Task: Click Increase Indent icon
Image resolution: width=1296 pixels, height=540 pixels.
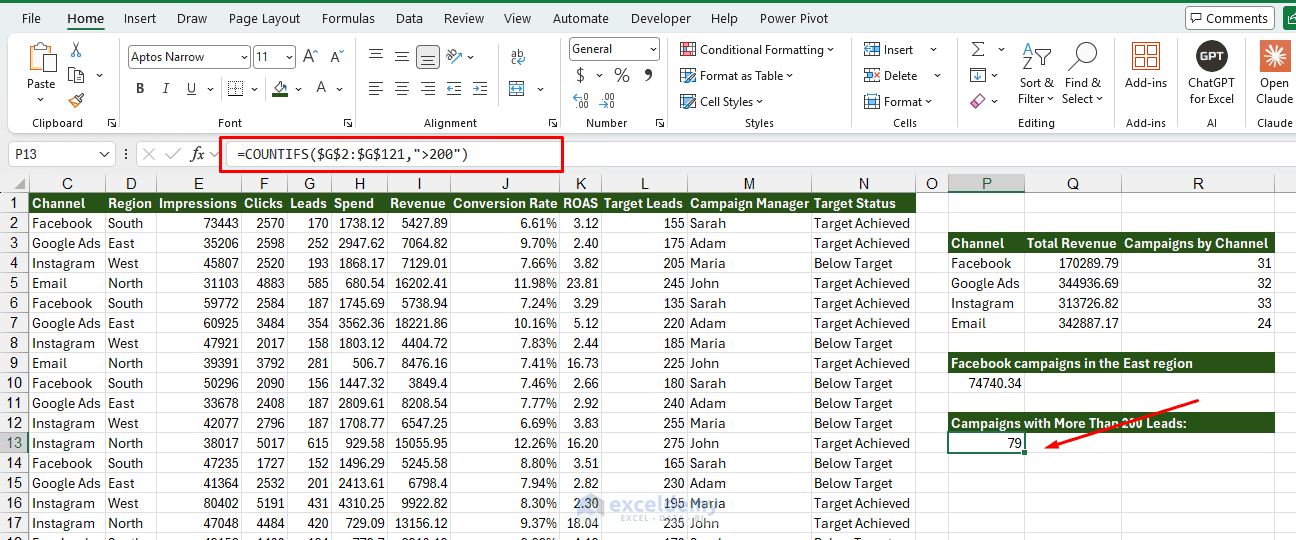Action: coord(482,88)
